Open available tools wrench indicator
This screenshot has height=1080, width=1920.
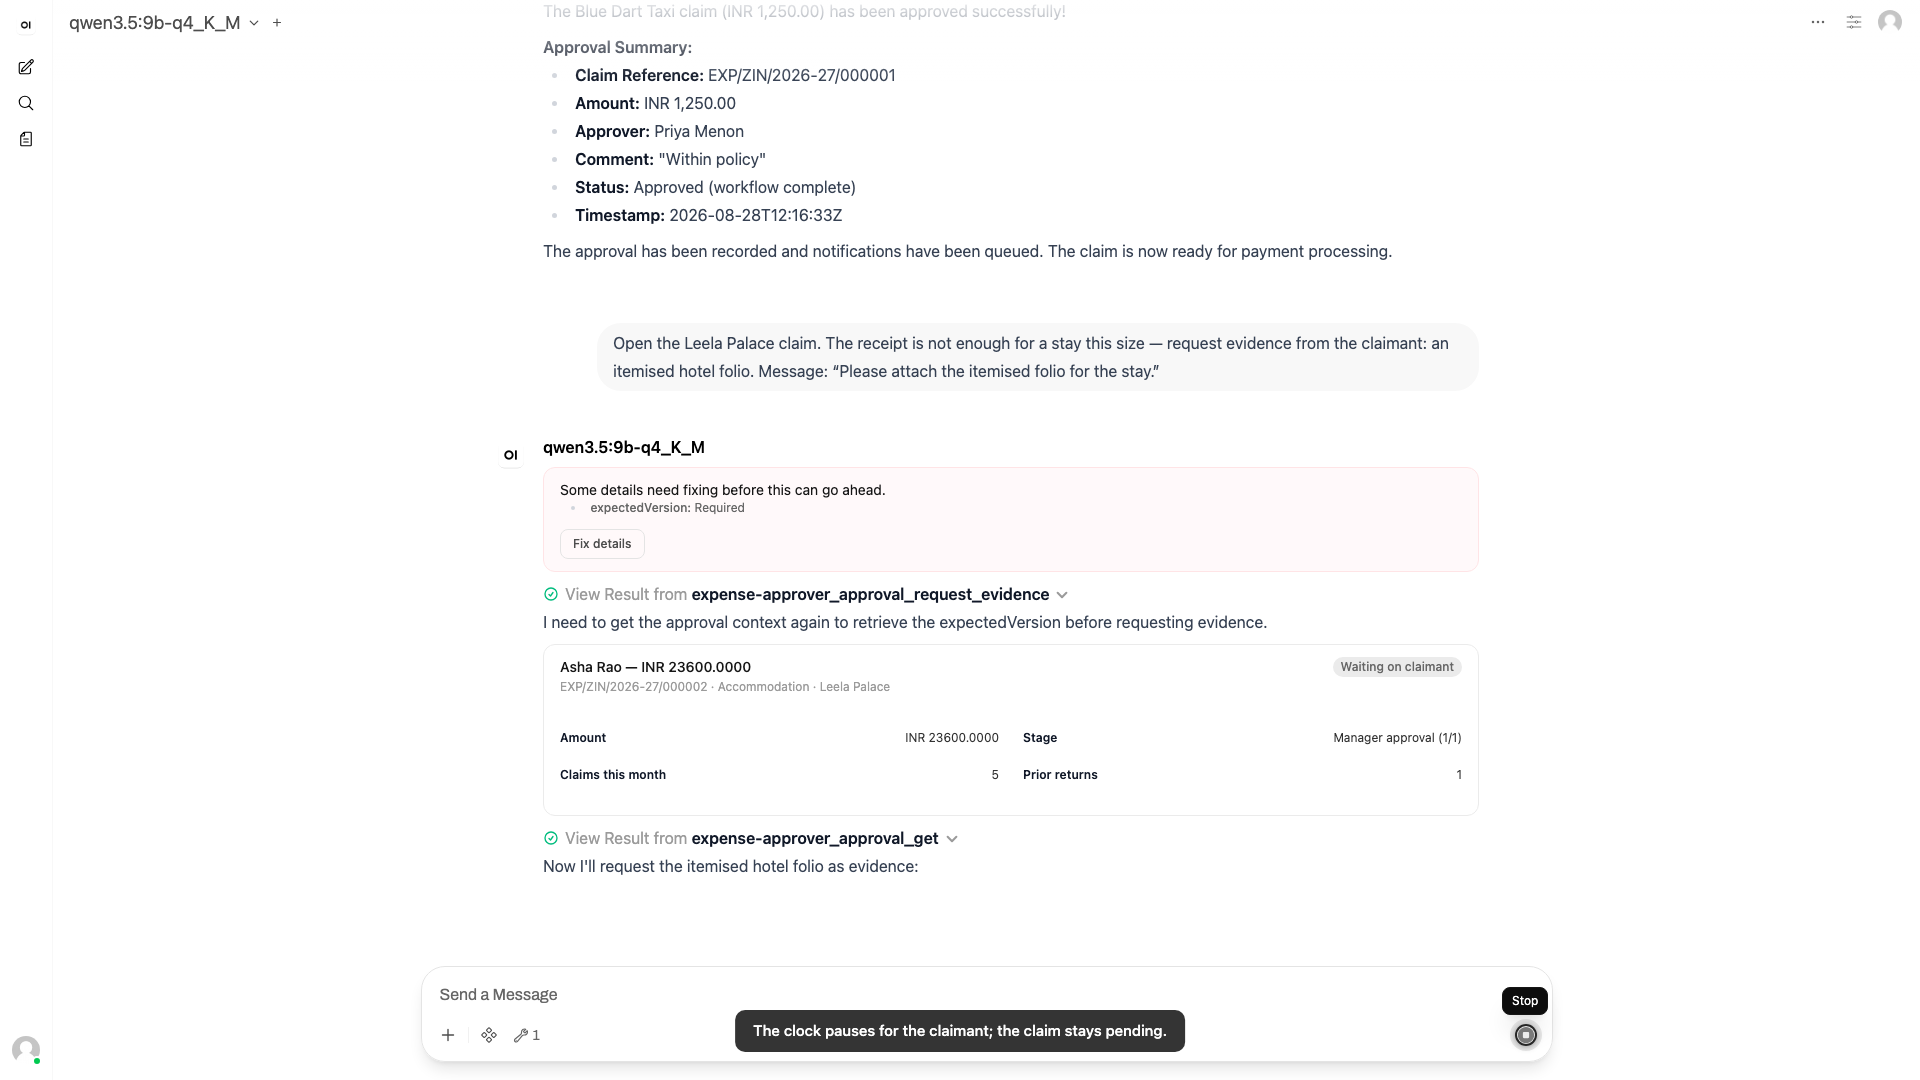[x=527, y=1035]
